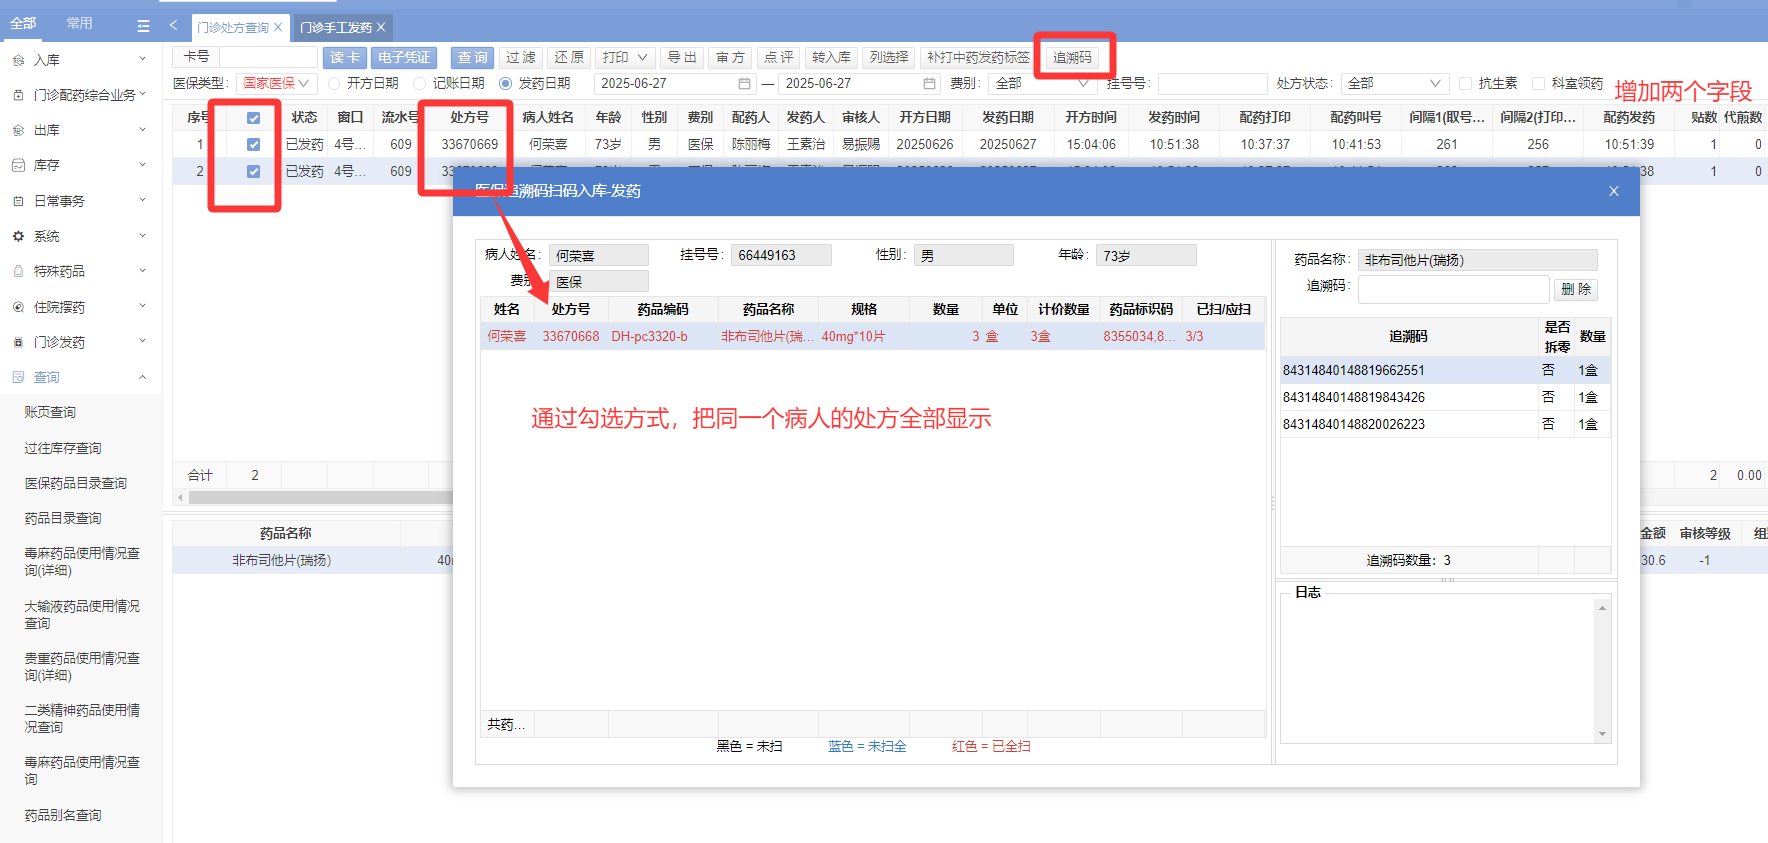The height and width of the screenshot is (843, 1768).
Task: Click the 补打中药发药标签 button
Action: 978,57
